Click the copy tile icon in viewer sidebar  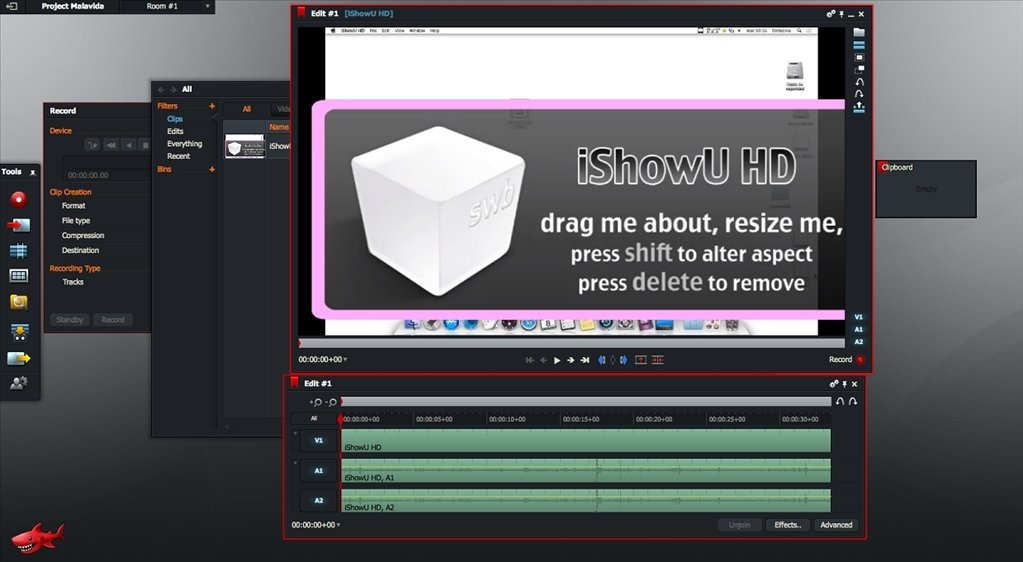(859, 69)
